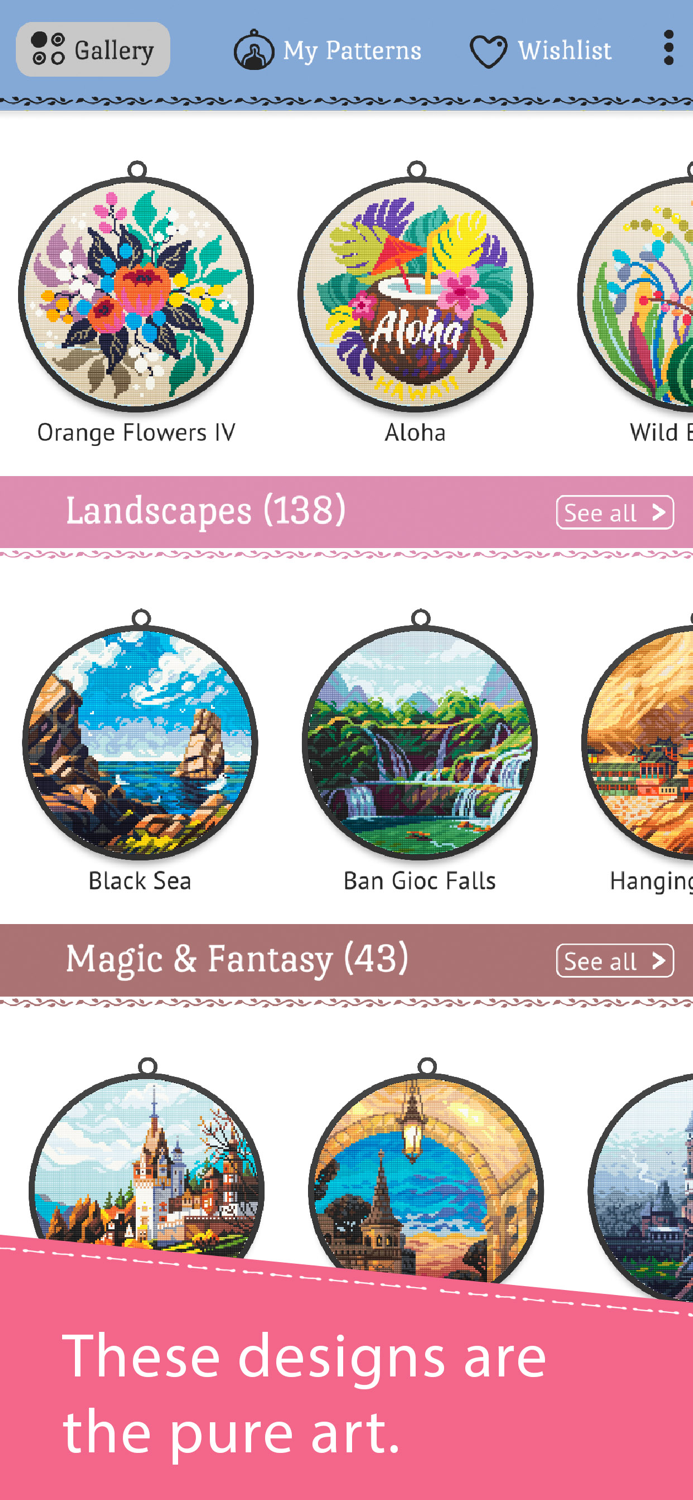Open the My Patterns tab
The height and width of the screenshot is (1500, 693).
coord(328,50)
